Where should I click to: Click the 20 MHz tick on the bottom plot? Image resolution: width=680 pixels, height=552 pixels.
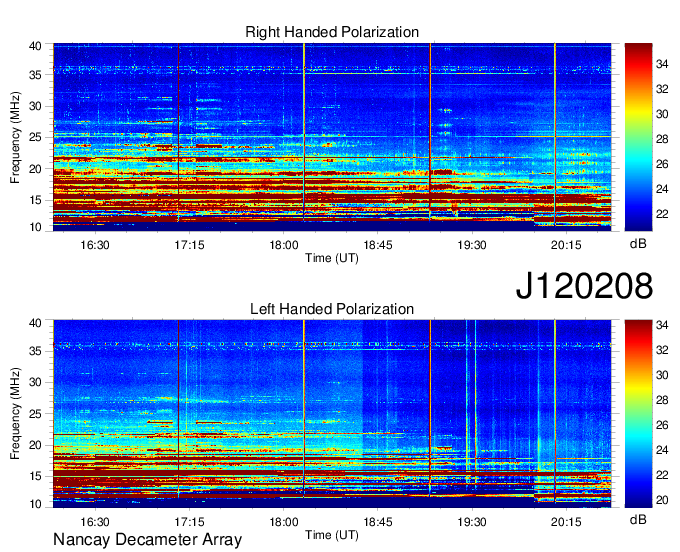[x=35, y=445]
